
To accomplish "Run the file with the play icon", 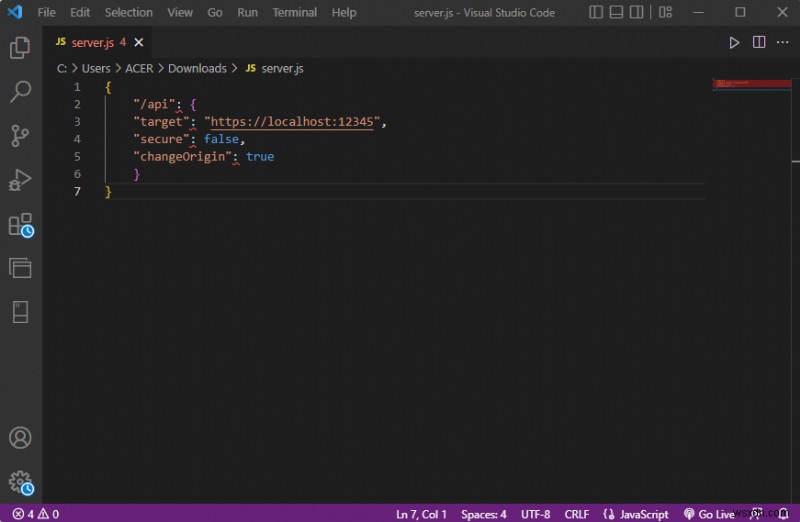I will 734,42.
